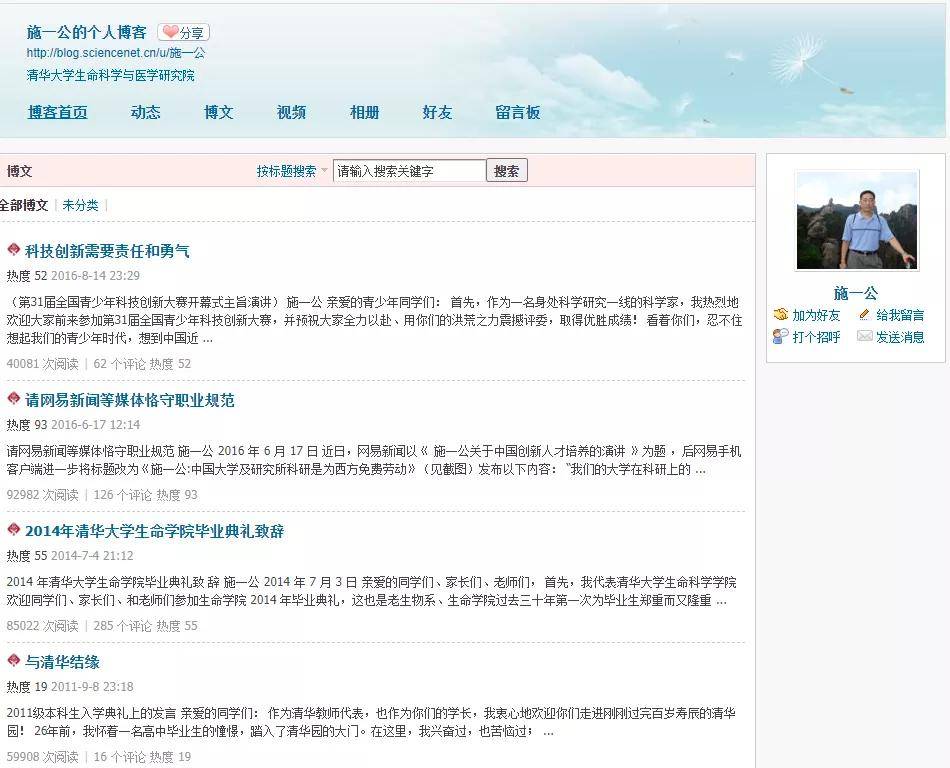Click the red icon beside 2014年清华大学生命学院毕业典礼致辞
950x768 pixels.
(13, 529)
